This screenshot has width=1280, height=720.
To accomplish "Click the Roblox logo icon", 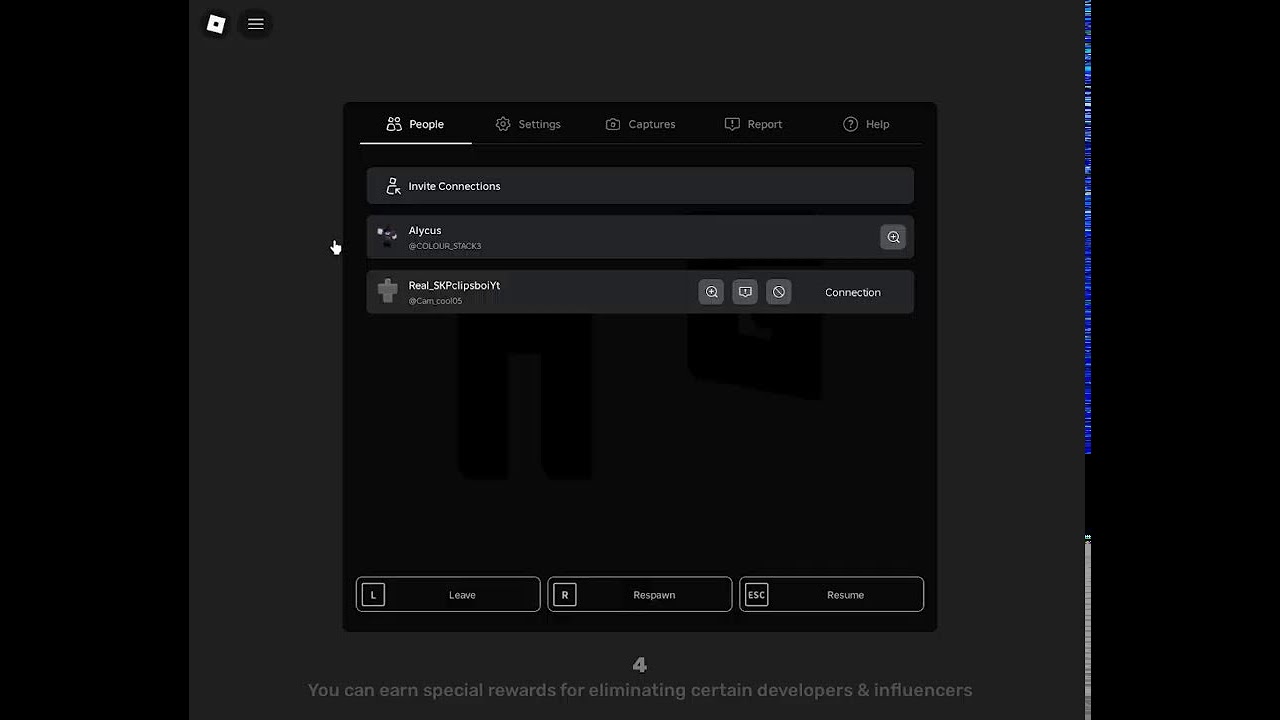I will (x=216, y=24).
